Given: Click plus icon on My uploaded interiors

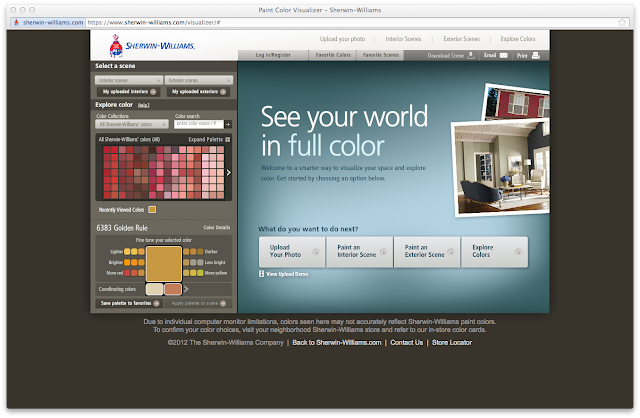Looking at the screenshot, I should coord(153,92).
